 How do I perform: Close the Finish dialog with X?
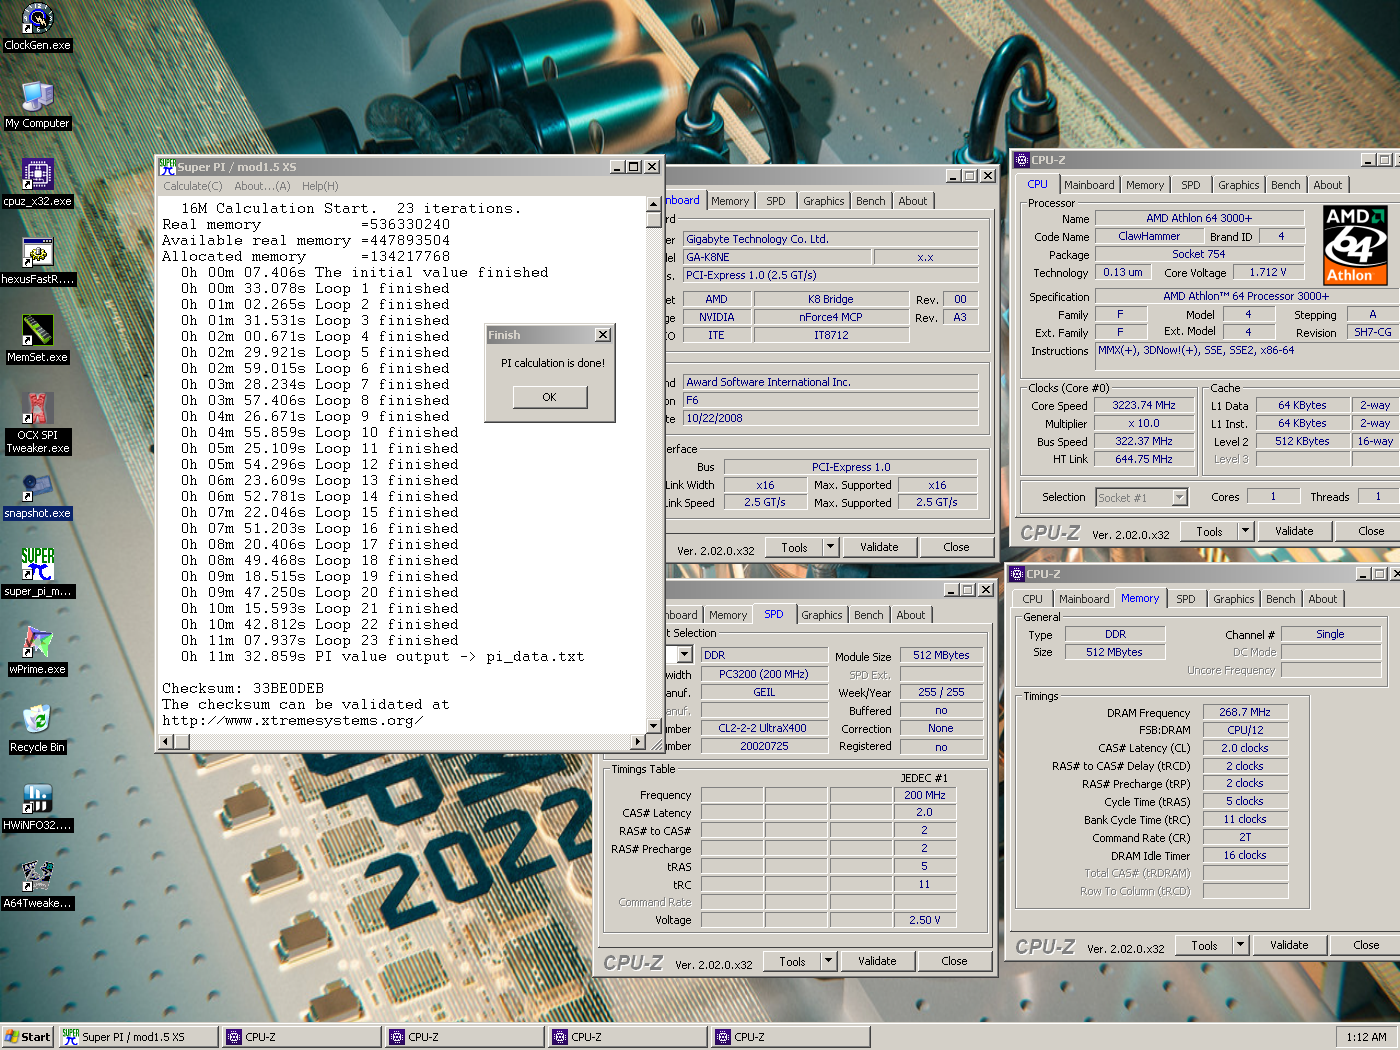click(602, 335)
